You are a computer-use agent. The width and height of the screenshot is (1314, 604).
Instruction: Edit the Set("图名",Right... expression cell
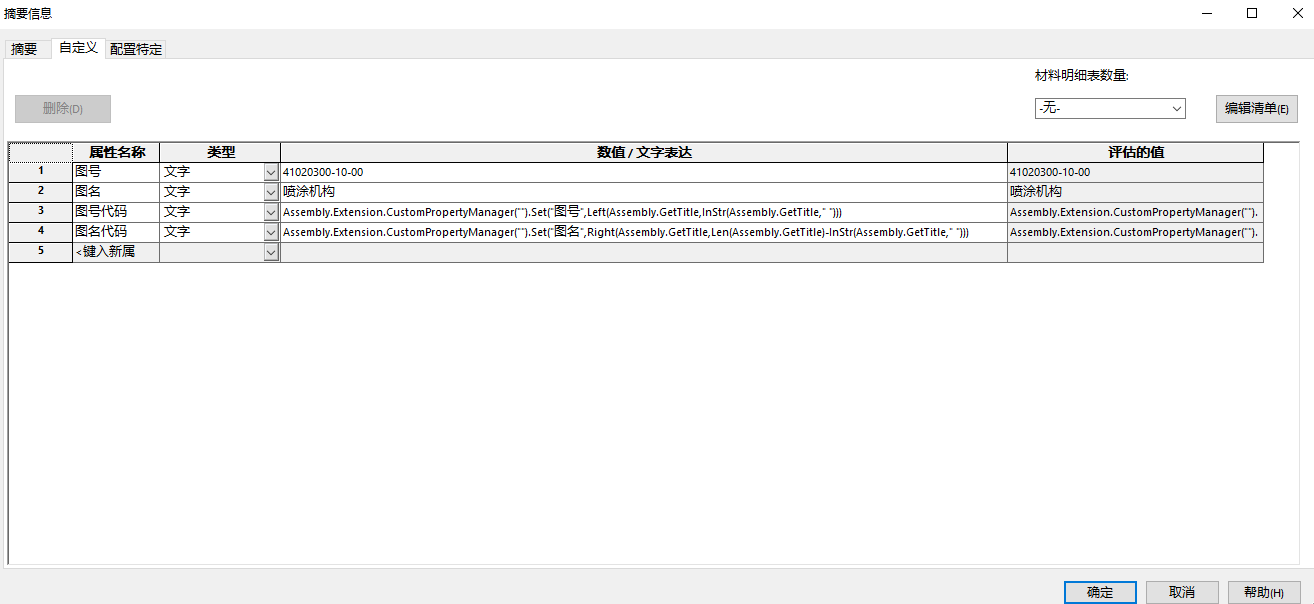[x=644, y=232]
